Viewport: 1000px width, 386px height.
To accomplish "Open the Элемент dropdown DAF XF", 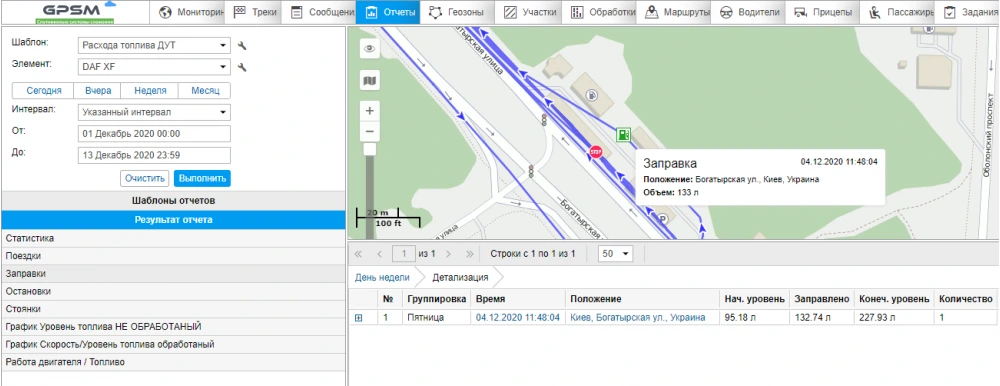I will point(154,66).
